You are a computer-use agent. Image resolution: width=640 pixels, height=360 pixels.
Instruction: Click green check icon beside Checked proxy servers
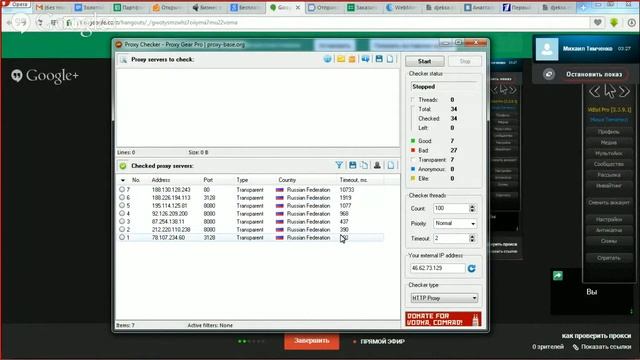point(123,166)
